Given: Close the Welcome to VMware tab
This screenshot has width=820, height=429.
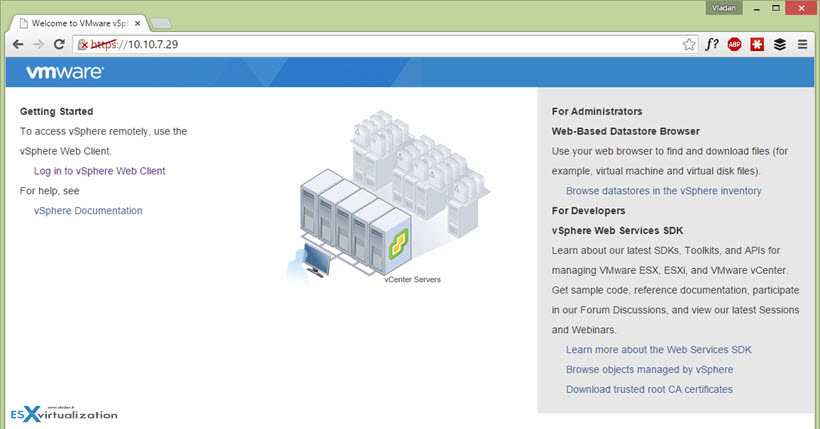Looking at the screenshot, I should click(138, 24).
